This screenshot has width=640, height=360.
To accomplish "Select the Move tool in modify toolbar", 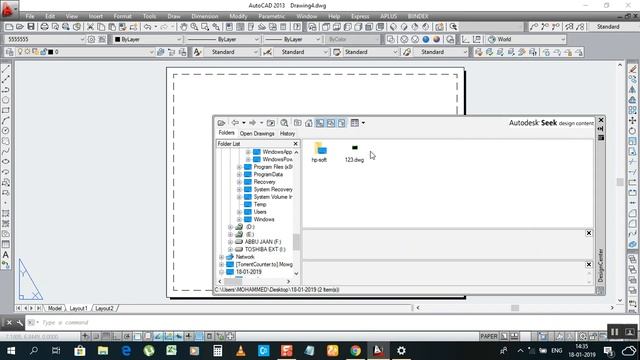I will click(632, 120).
